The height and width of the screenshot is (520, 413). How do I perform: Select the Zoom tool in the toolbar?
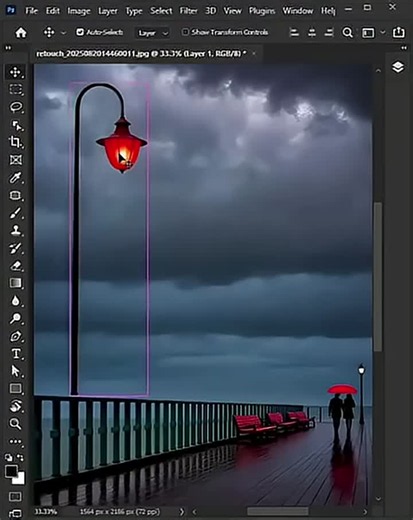tap(15, 424)
